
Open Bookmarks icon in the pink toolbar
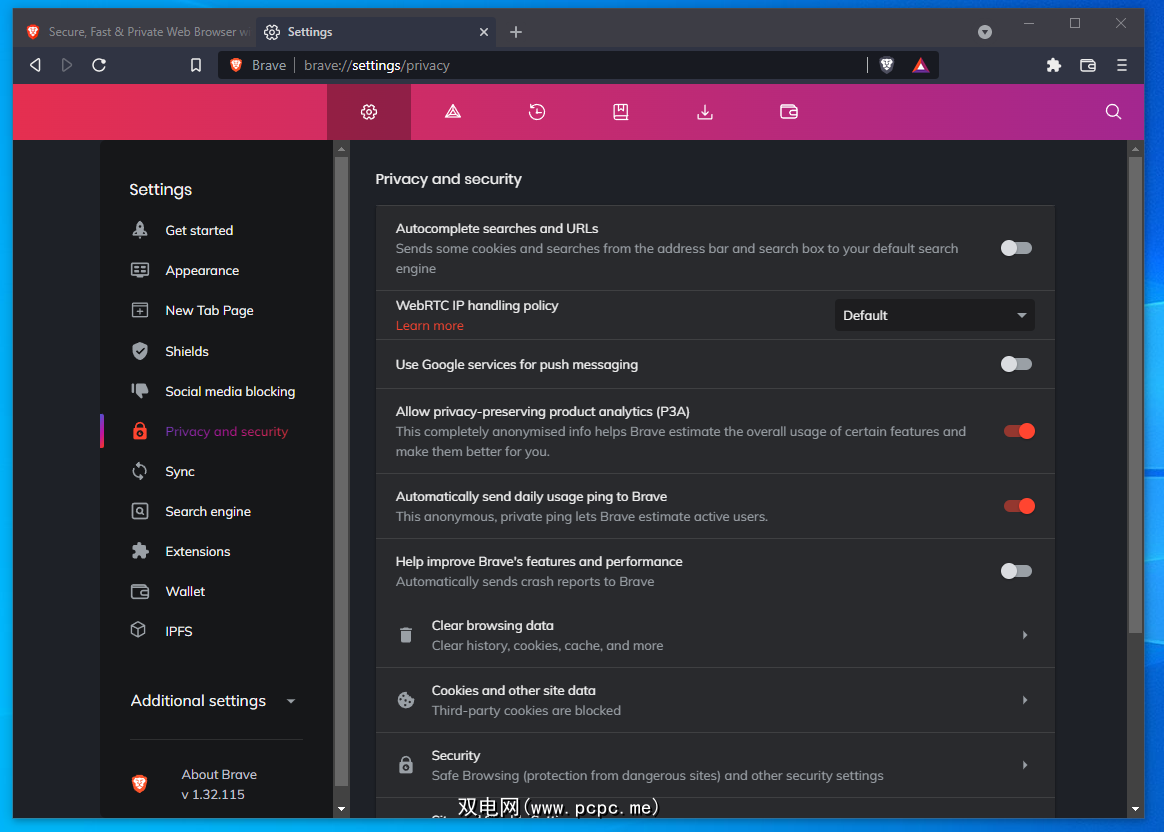(621, 112)
